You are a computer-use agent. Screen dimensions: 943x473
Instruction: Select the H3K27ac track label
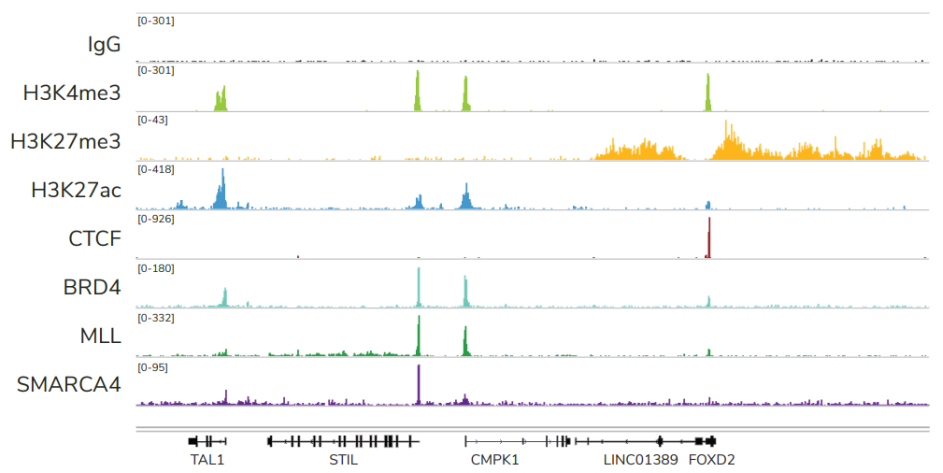[x=76, y=190]
